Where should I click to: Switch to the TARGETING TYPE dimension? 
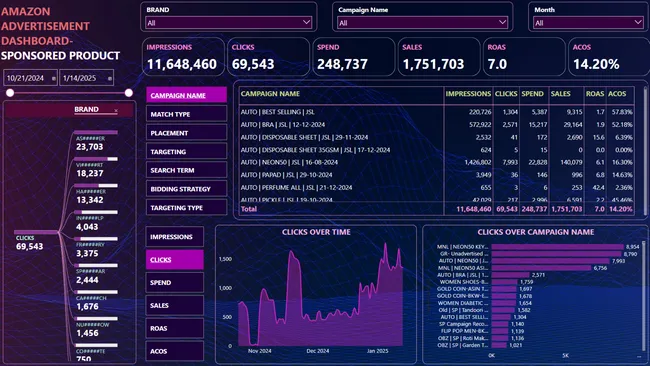pyautogui.click(x=187, y=207)
